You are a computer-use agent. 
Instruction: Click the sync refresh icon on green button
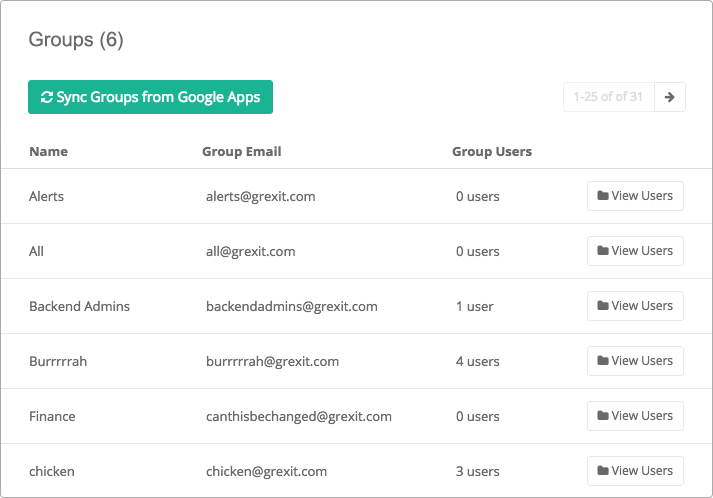(47, 97)
